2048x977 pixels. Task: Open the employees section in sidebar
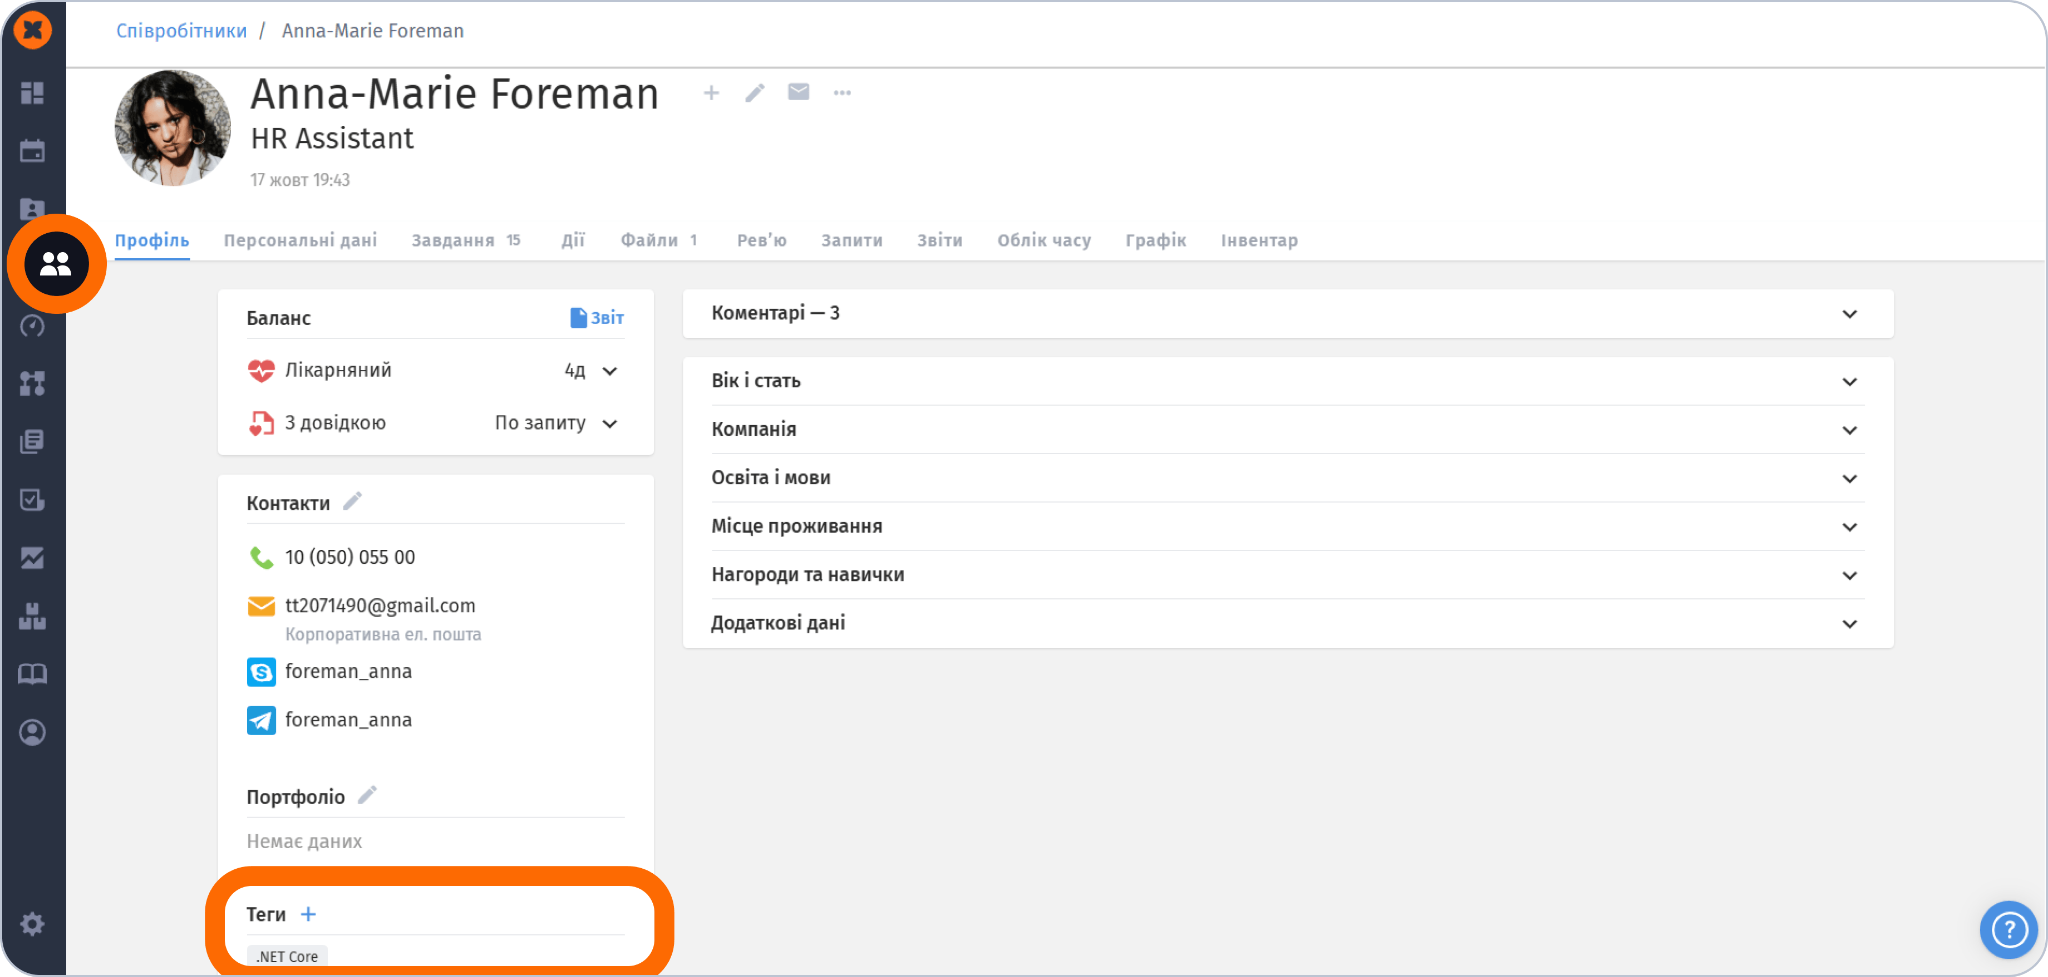tap(56, 264)
